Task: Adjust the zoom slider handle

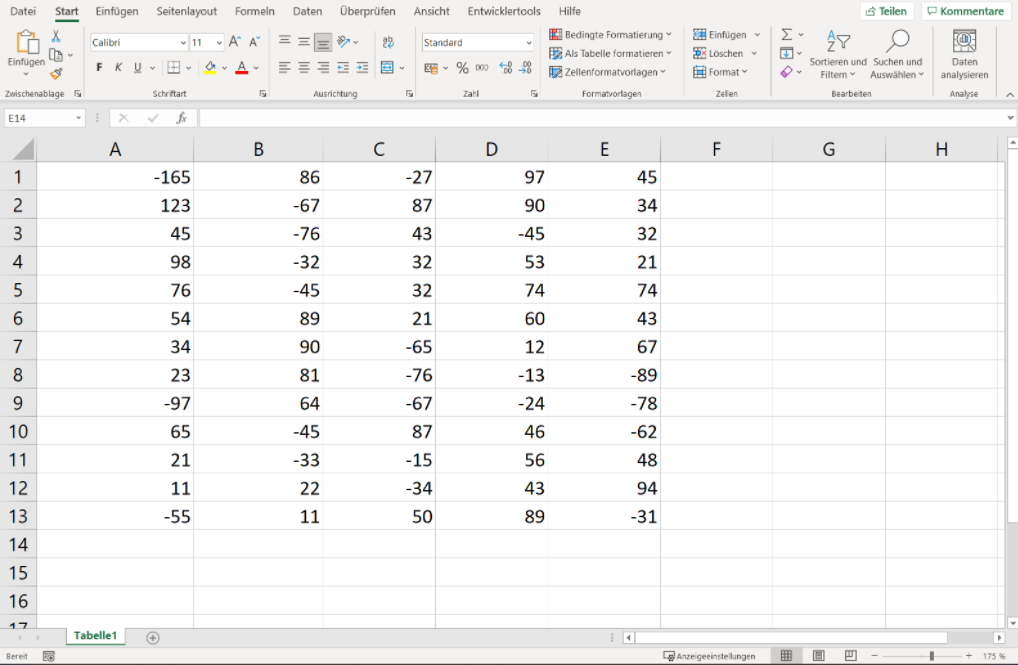Action: (932, 656)
